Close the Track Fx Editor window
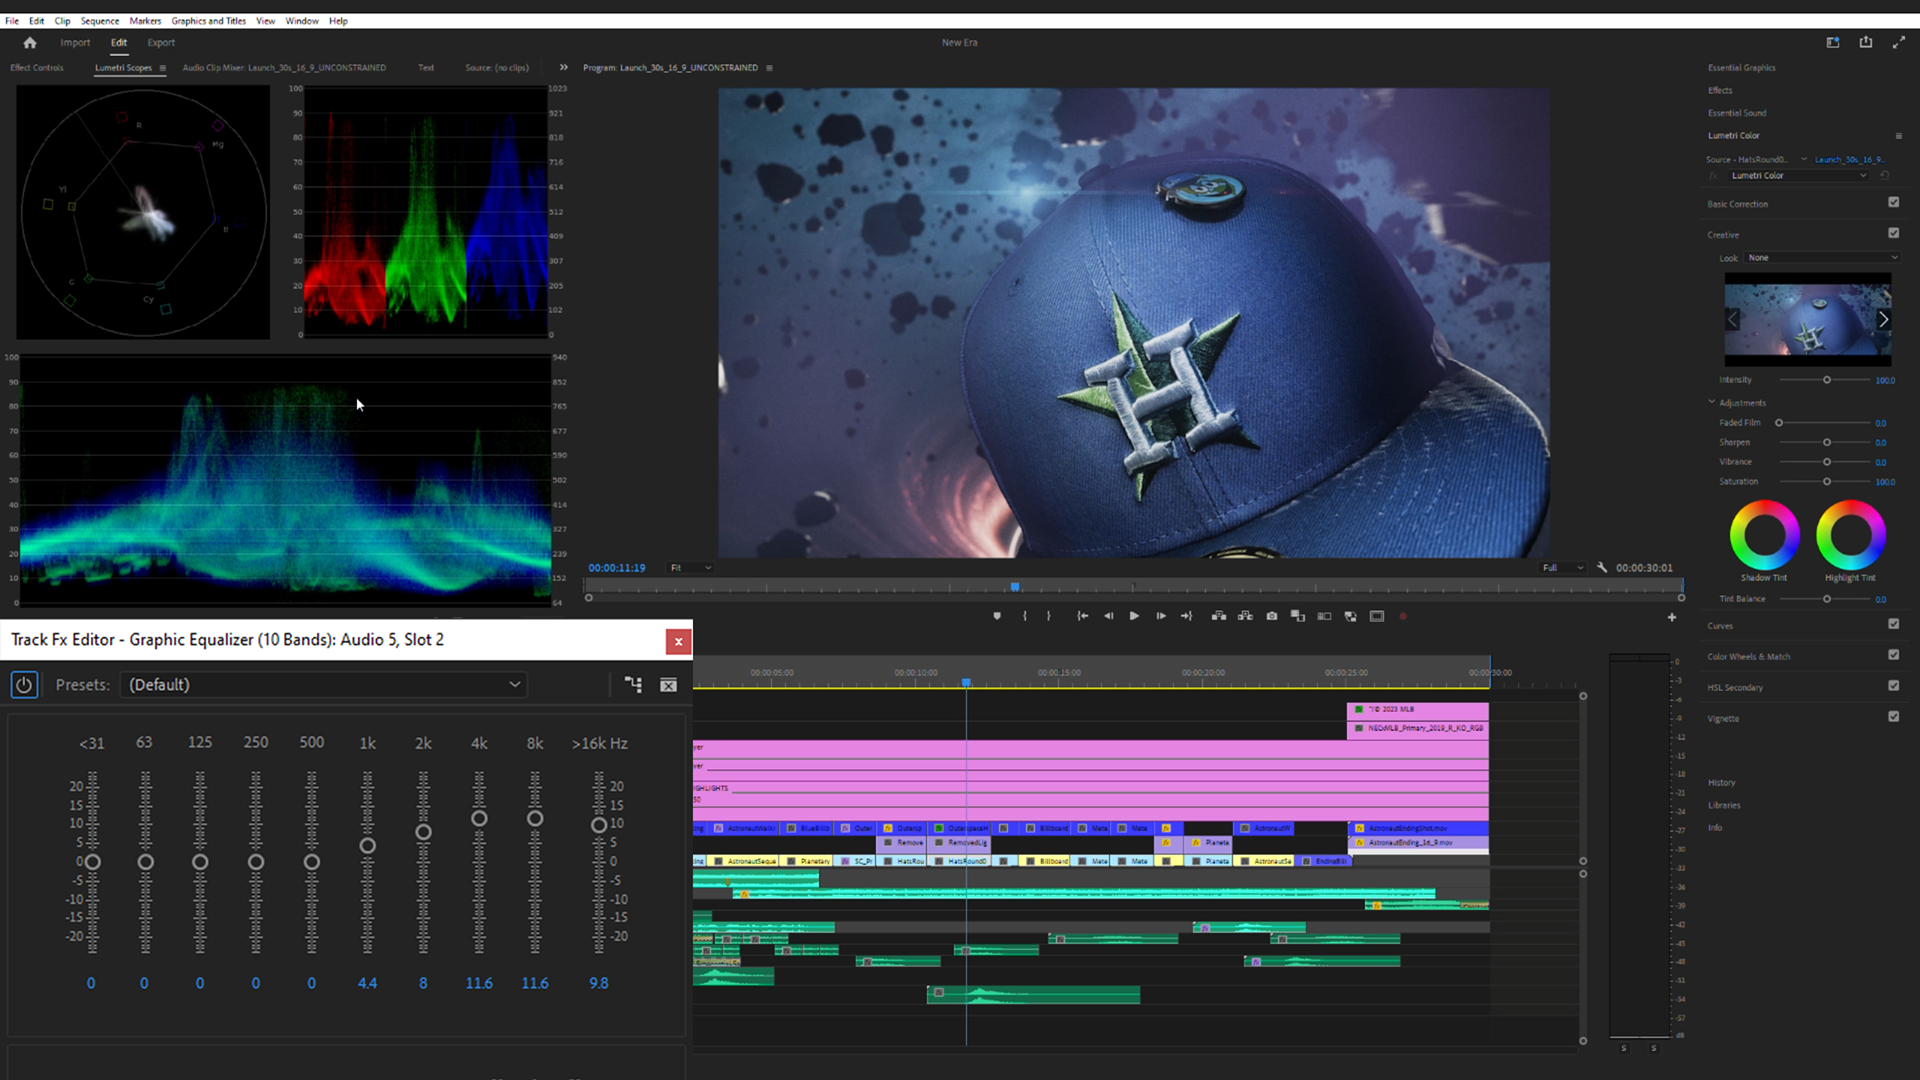Viewport: 1920px width, 1080px height. [678, 641]
